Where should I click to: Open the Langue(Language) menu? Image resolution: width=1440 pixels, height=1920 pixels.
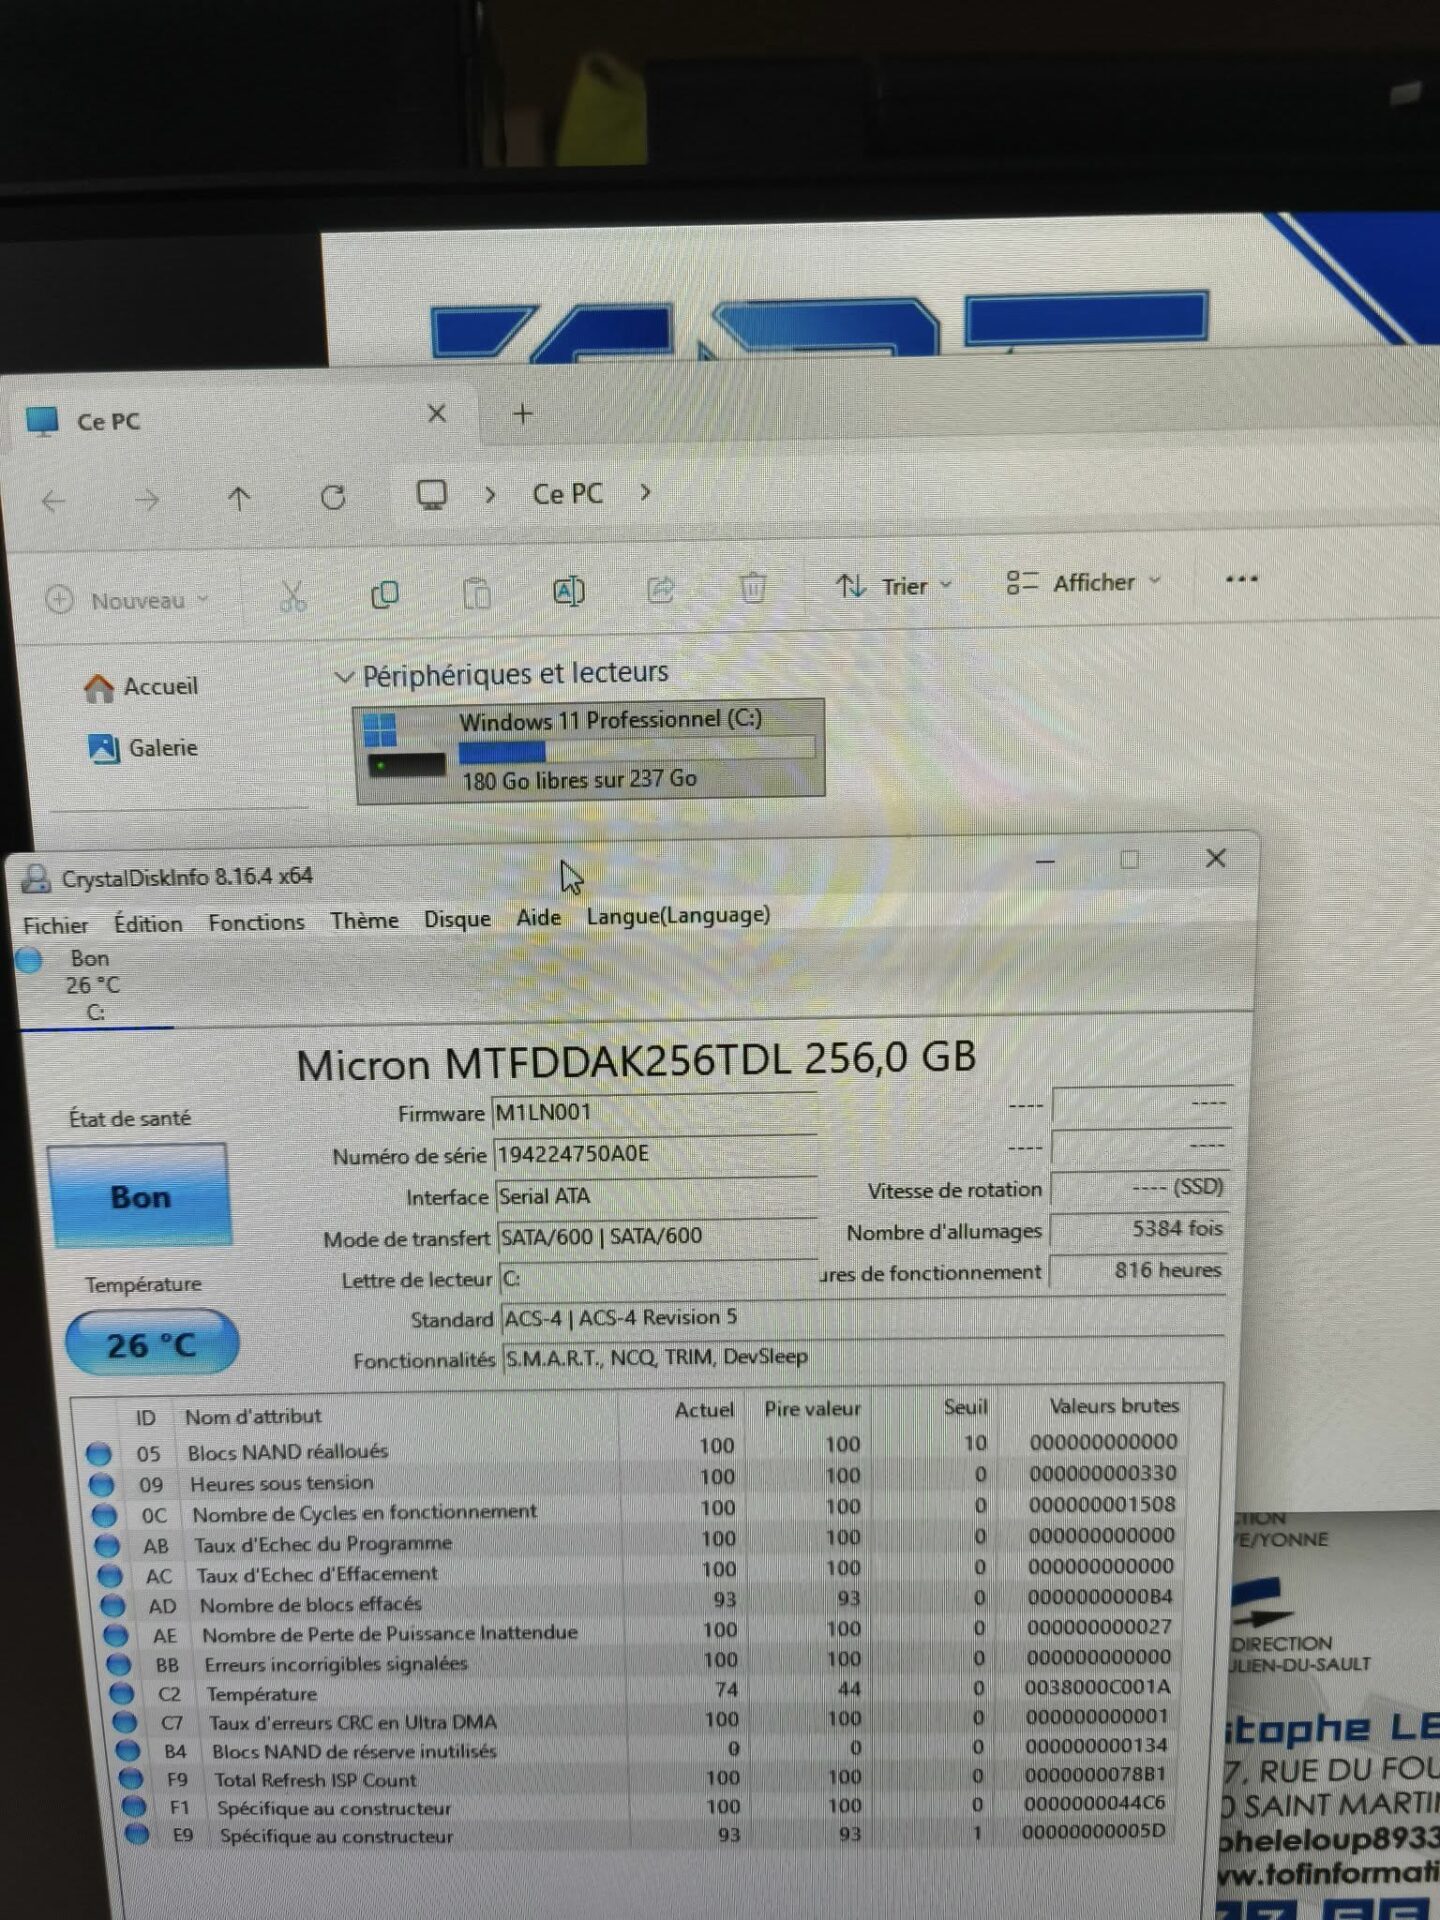coord(678,915)
